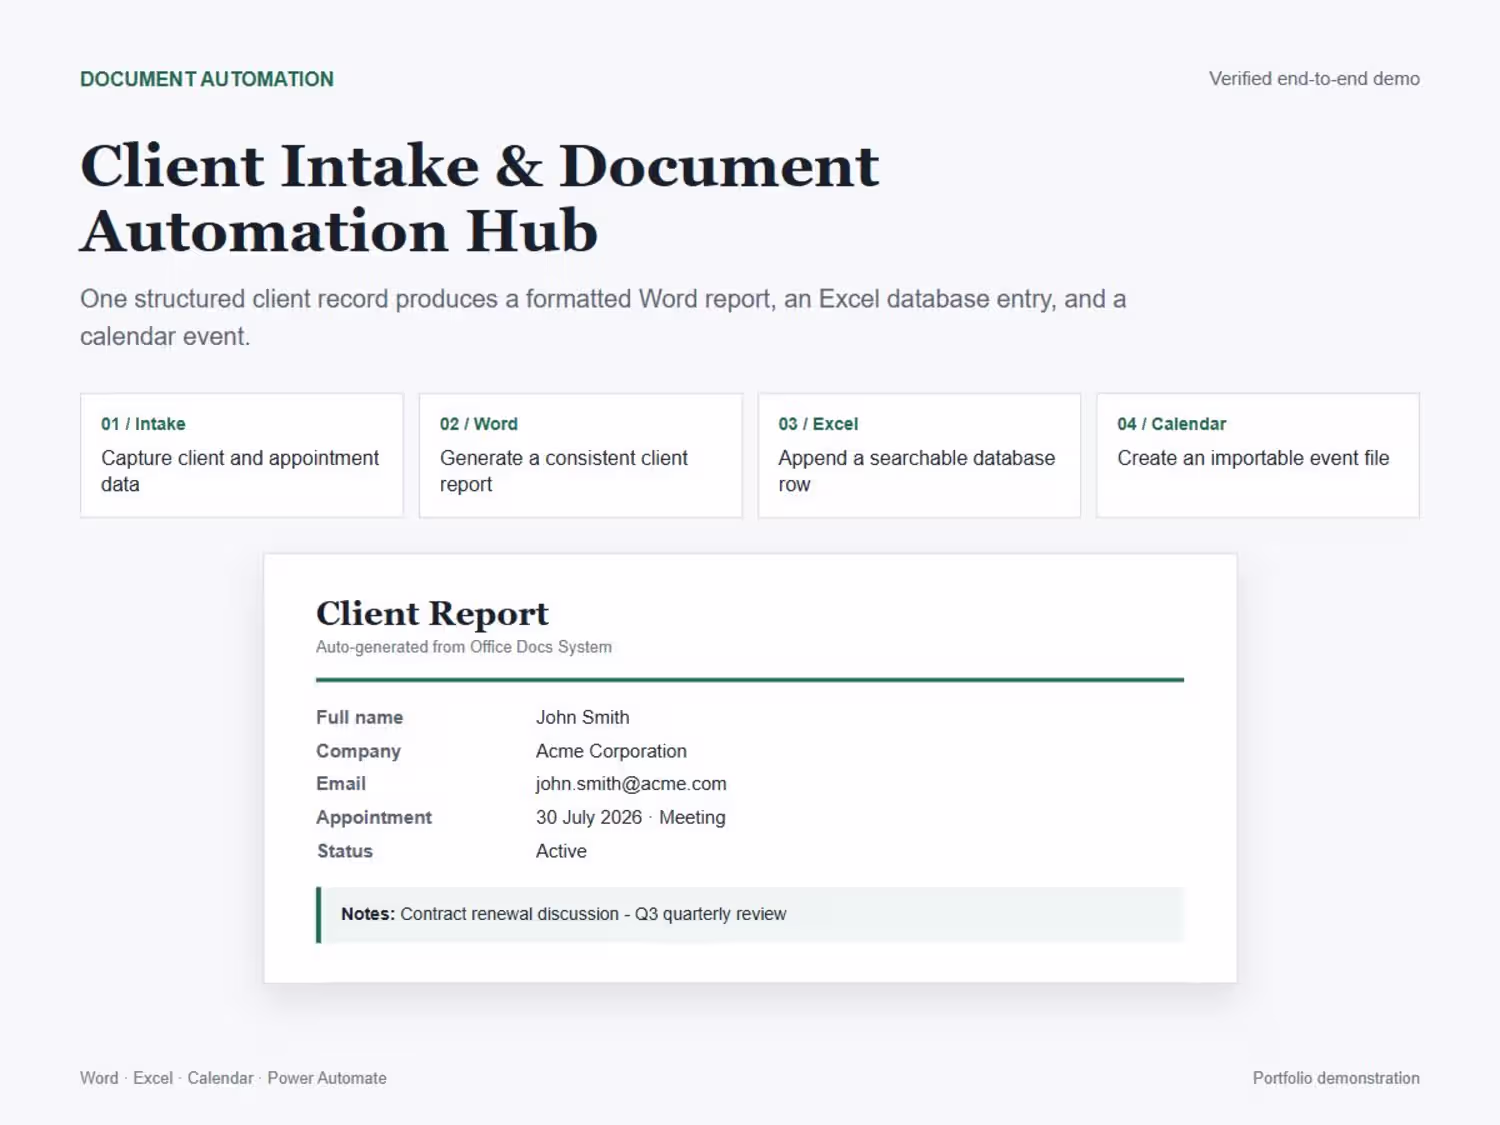This screenshot has width=1500, height=1125.
Task: Click the 'Active' status value
Action: tap(561, 851)
